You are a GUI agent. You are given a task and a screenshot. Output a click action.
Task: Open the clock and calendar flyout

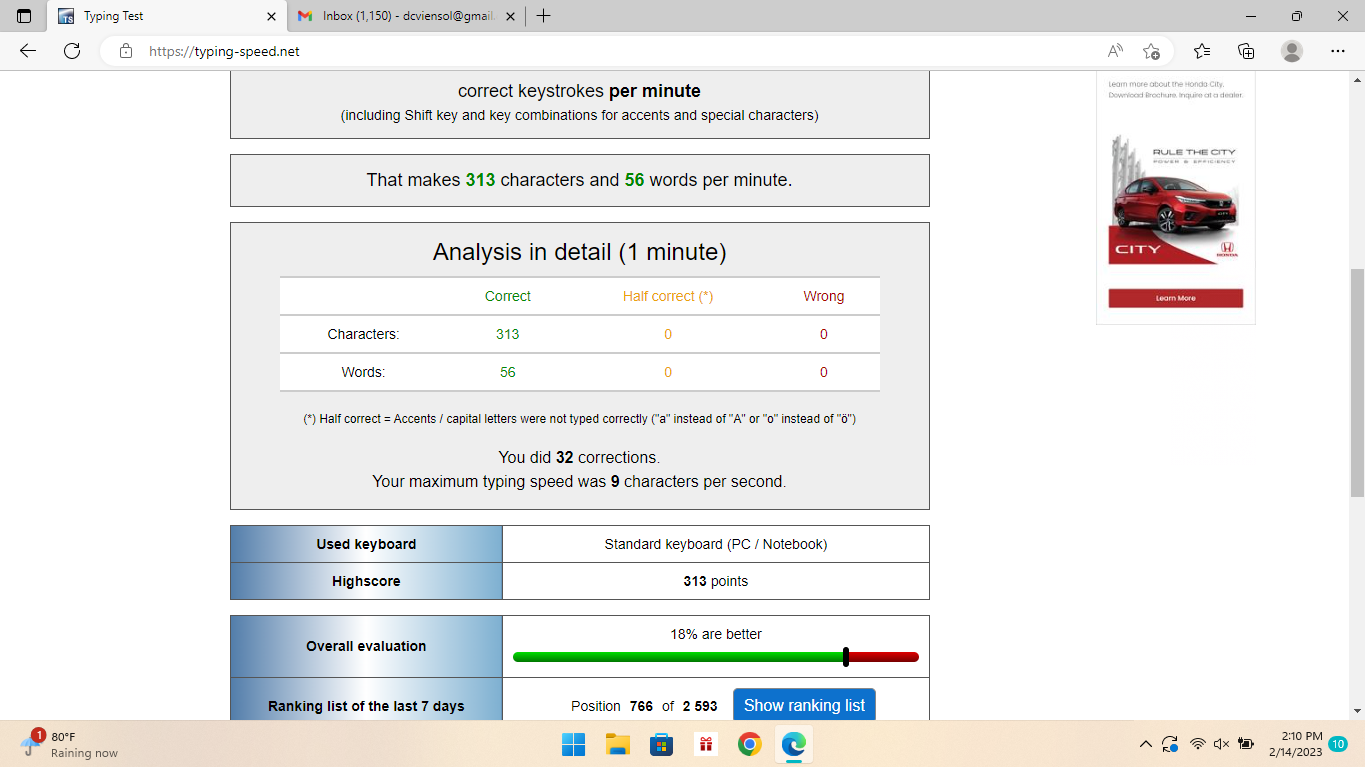tap(1296, 744)
